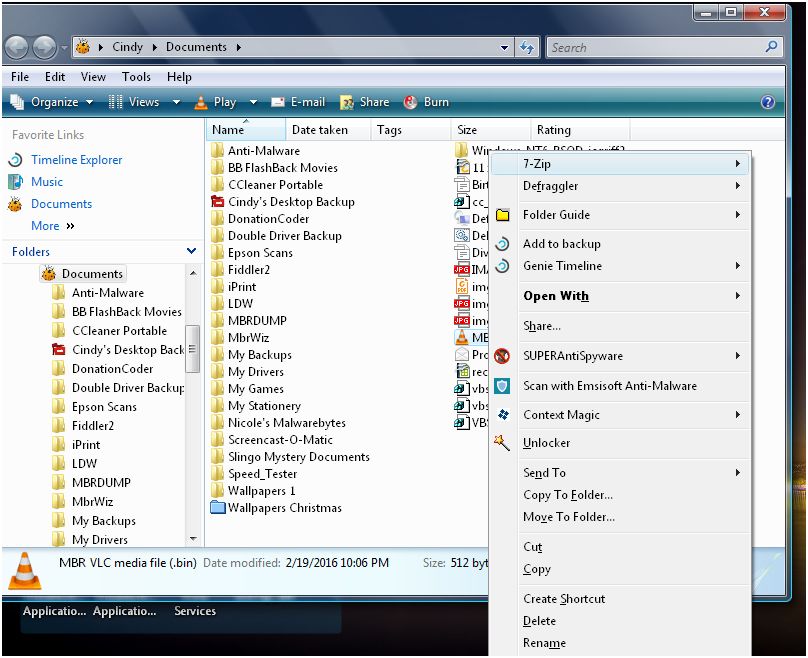Viewport: 808px width, 658px height.
Task: Click the Views toolbar icon
Action: 115,102
